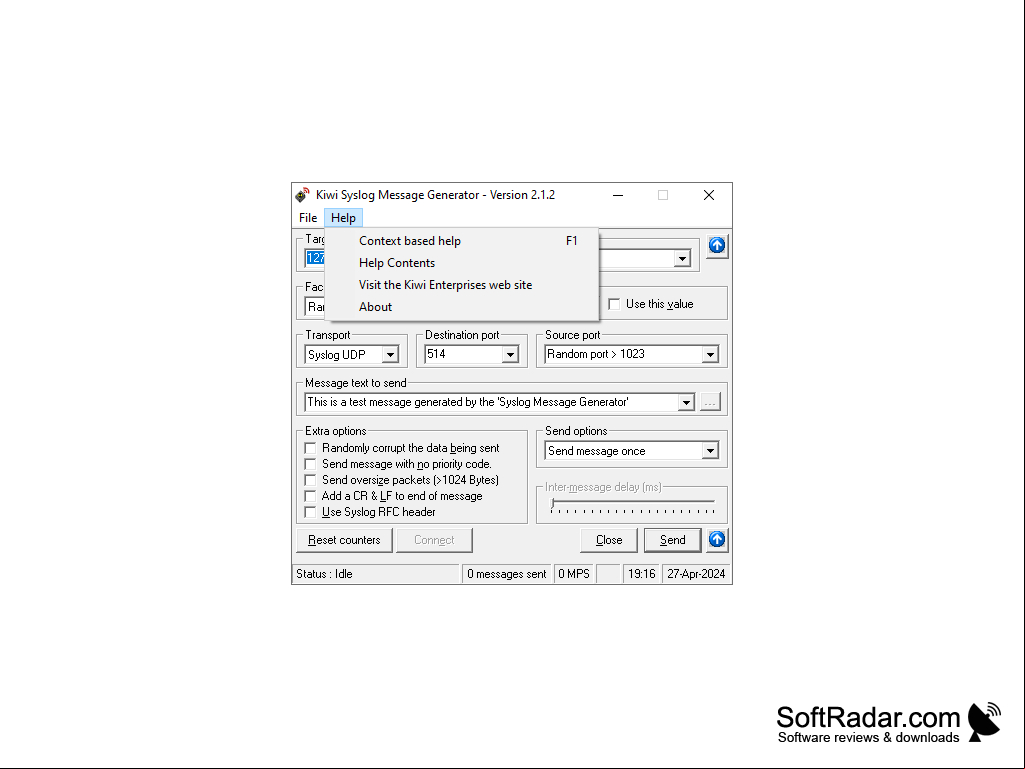Screen dimensions: 1025x769
Task: Open the File menu
Action: click(308, 218)
